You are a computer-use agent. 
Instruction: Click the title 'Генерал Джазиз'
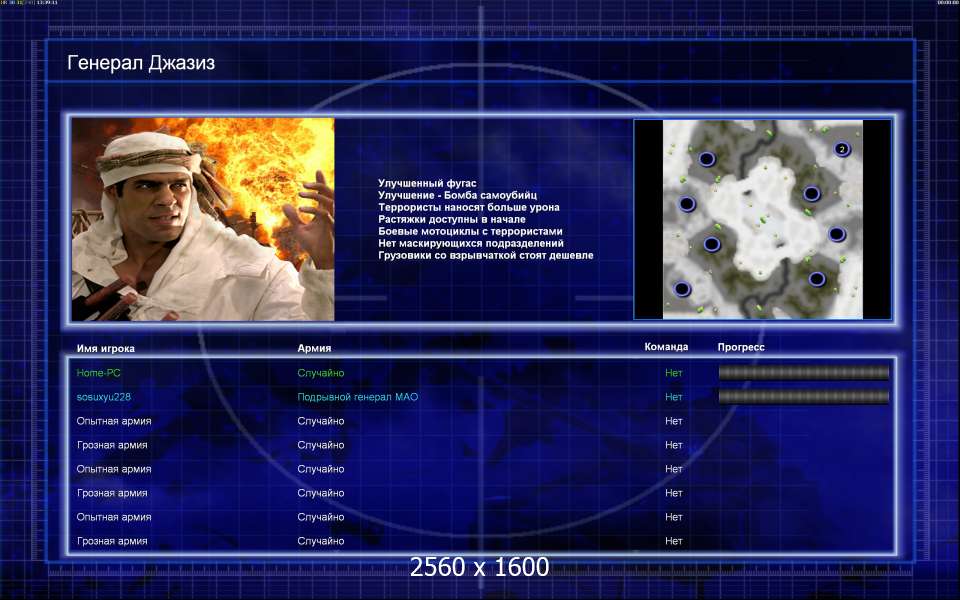pos(141,62)
